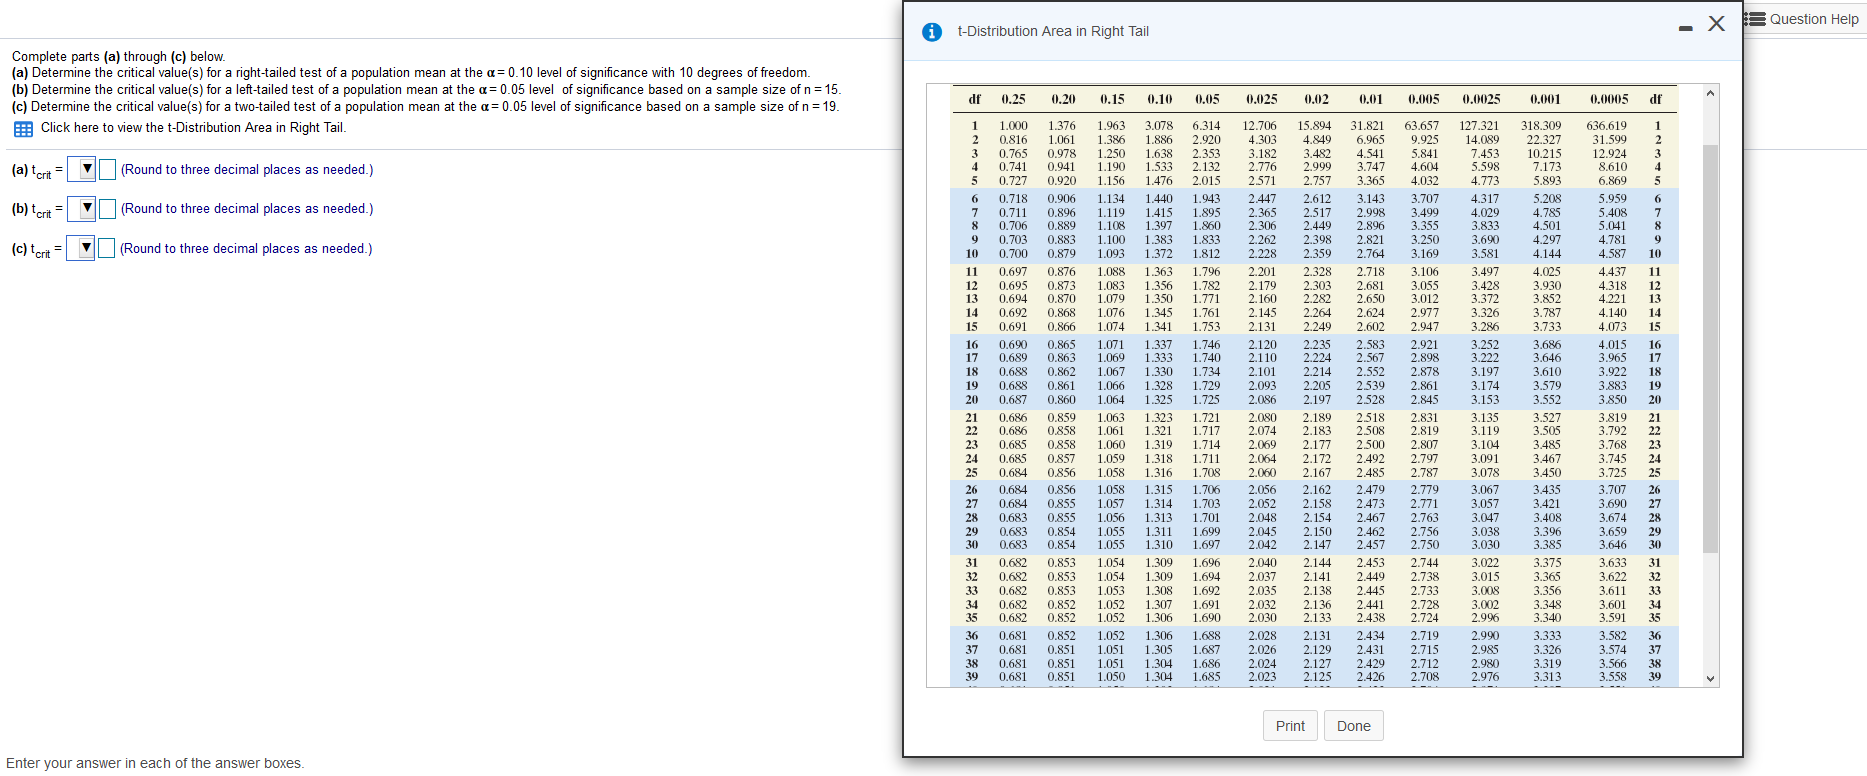The height and width of the screenshot is (776, 1867).
Task: Click the left df column header
Action: coord(974,99)
